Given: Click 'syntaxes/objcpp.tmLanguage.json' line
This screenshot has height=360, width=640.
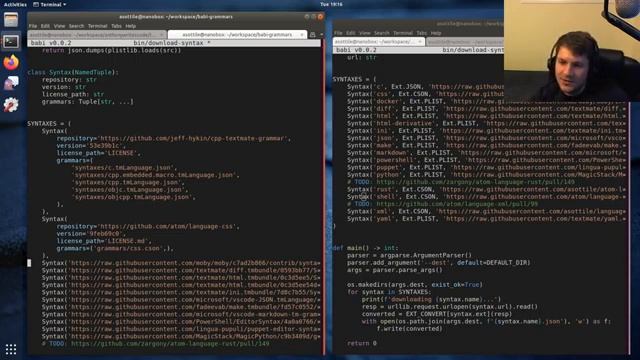Looking at the screenshot, I should [x=133, y=197].
